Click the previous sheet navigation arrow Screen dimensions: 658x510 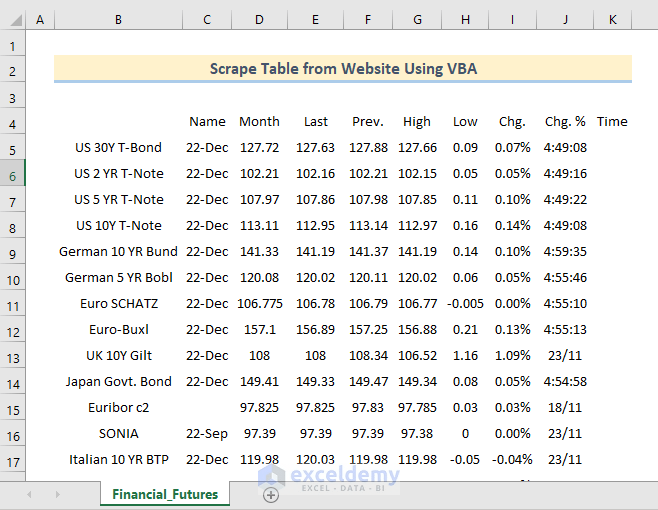pos(29,494)
